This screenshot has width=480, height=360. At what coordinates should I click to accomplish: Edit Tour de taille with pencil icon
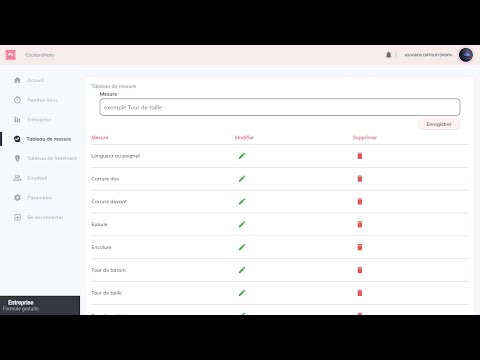click(242, 293)
